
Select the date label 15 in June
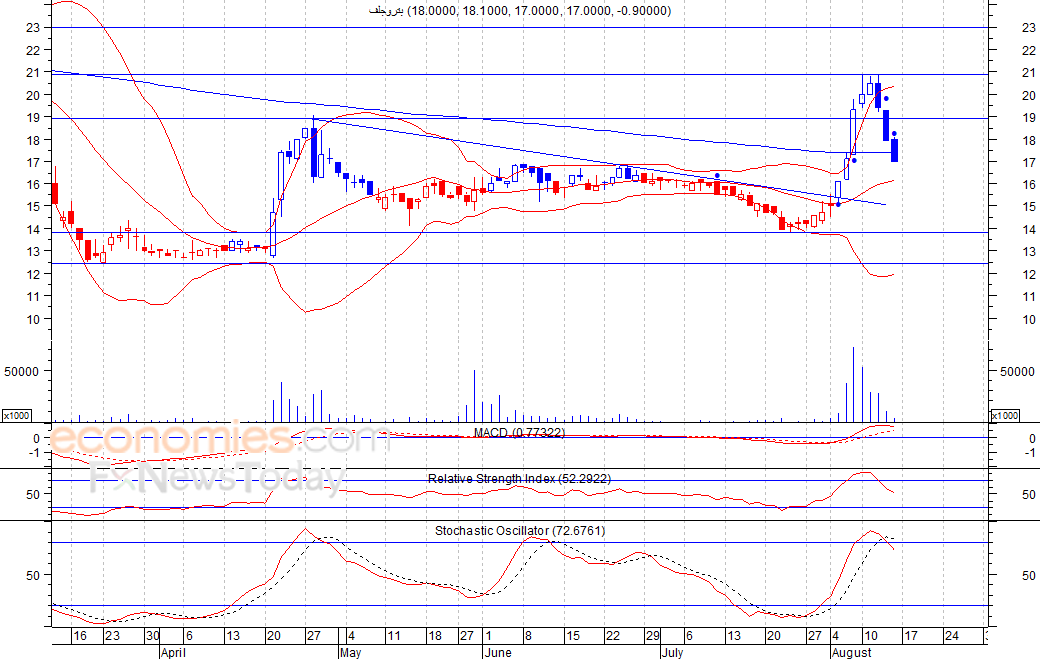[572, 636]
